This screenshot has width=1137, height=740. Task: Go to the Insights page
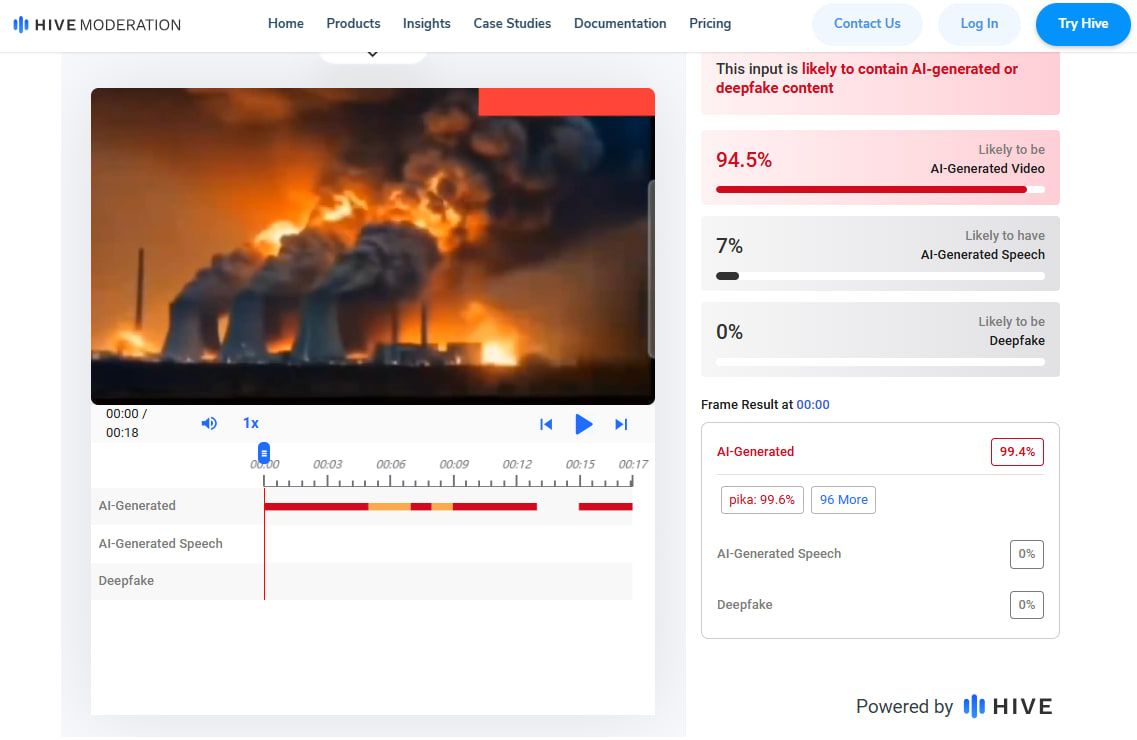pos(426,23)
